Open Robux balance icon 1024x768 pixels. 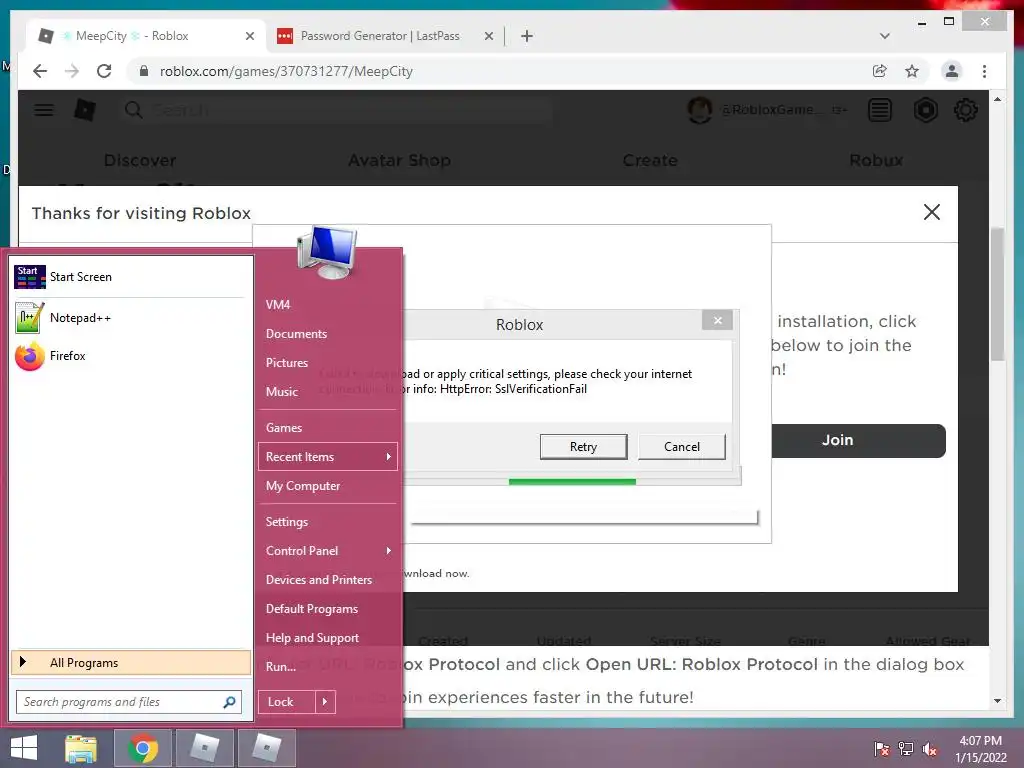(x=925, y=110)
